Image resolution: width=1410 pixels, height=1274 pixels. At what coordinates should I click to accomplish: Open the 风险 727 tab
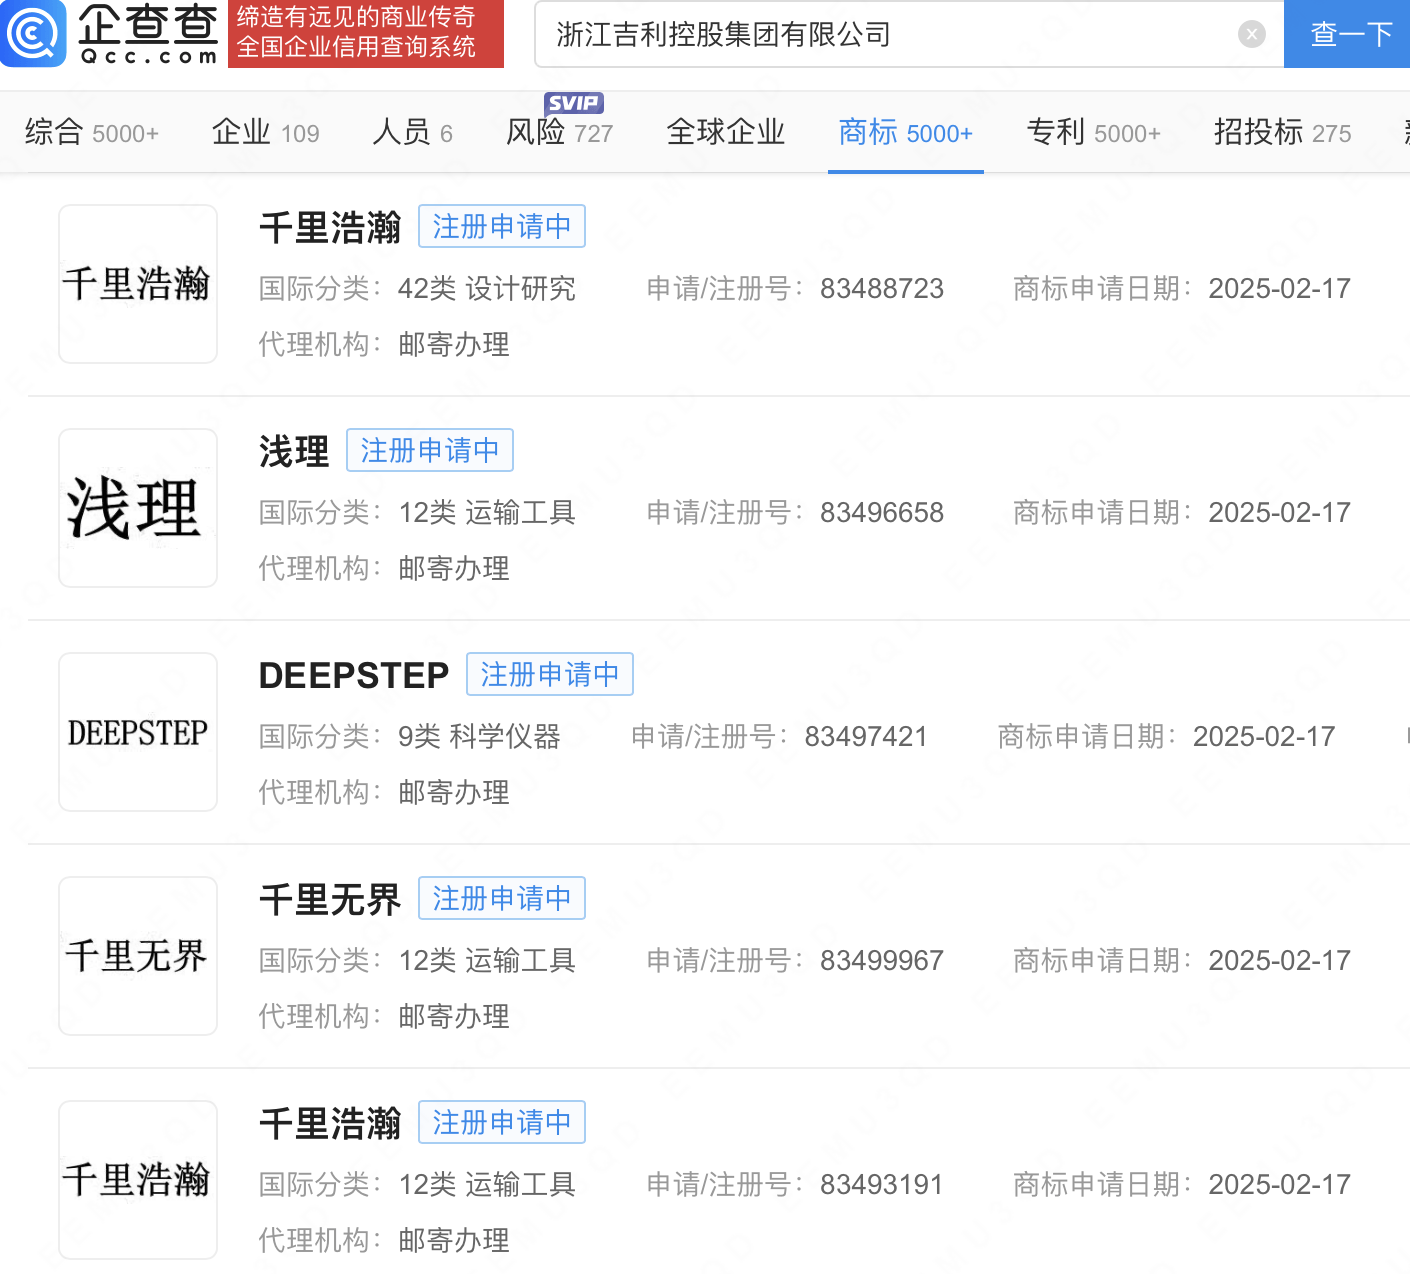click(559, 132)
